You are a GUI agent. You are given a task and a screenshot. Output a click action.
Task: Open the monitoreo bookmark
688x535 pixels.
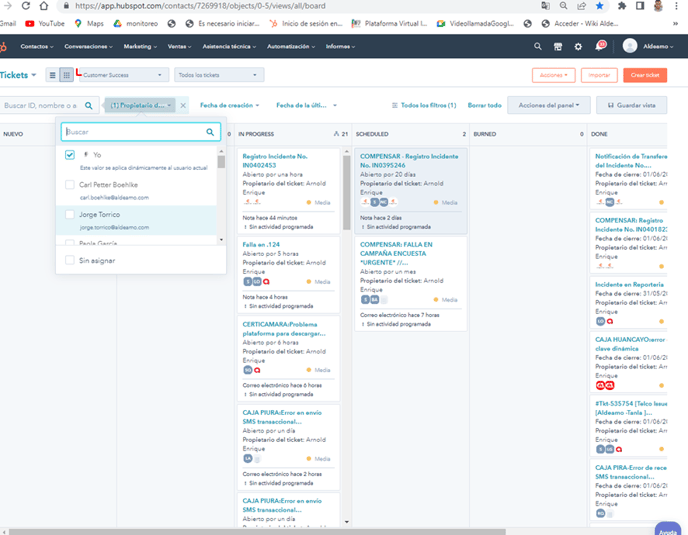coord(136,24)
